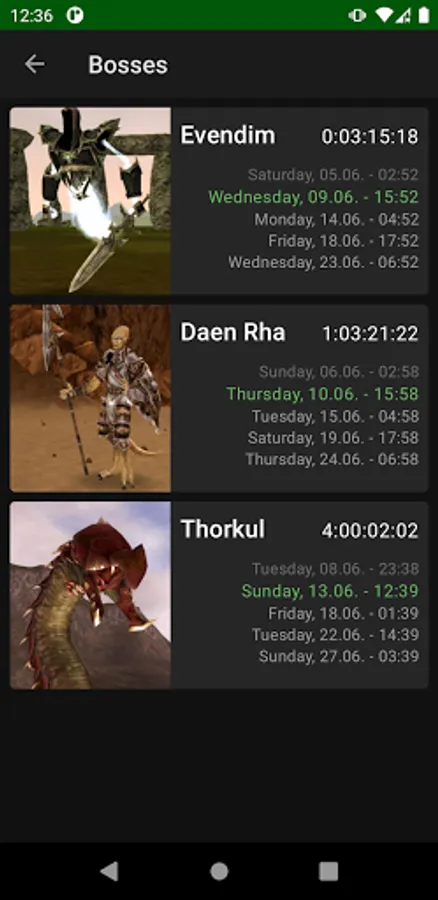This screenshot has width=438, height=900.
Task: Select the Evendim boss name
Action: 228,135
